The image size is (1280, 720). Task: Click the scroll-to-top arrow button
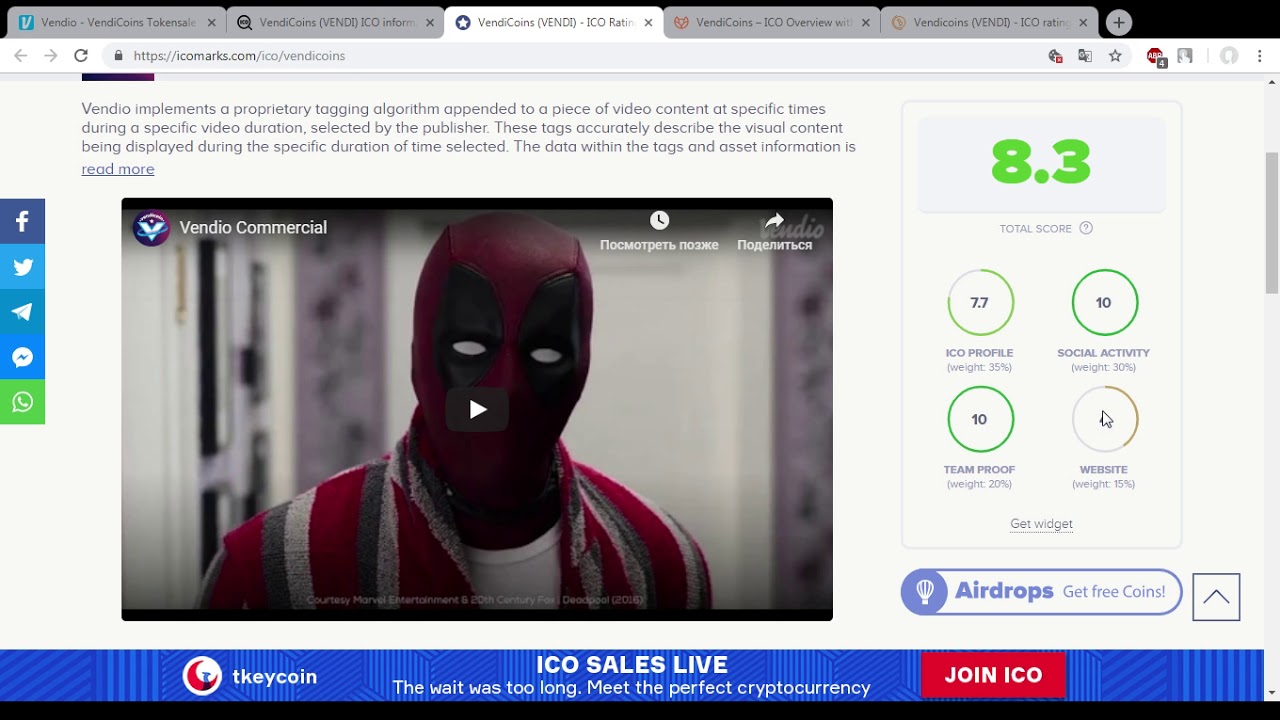1216,597
